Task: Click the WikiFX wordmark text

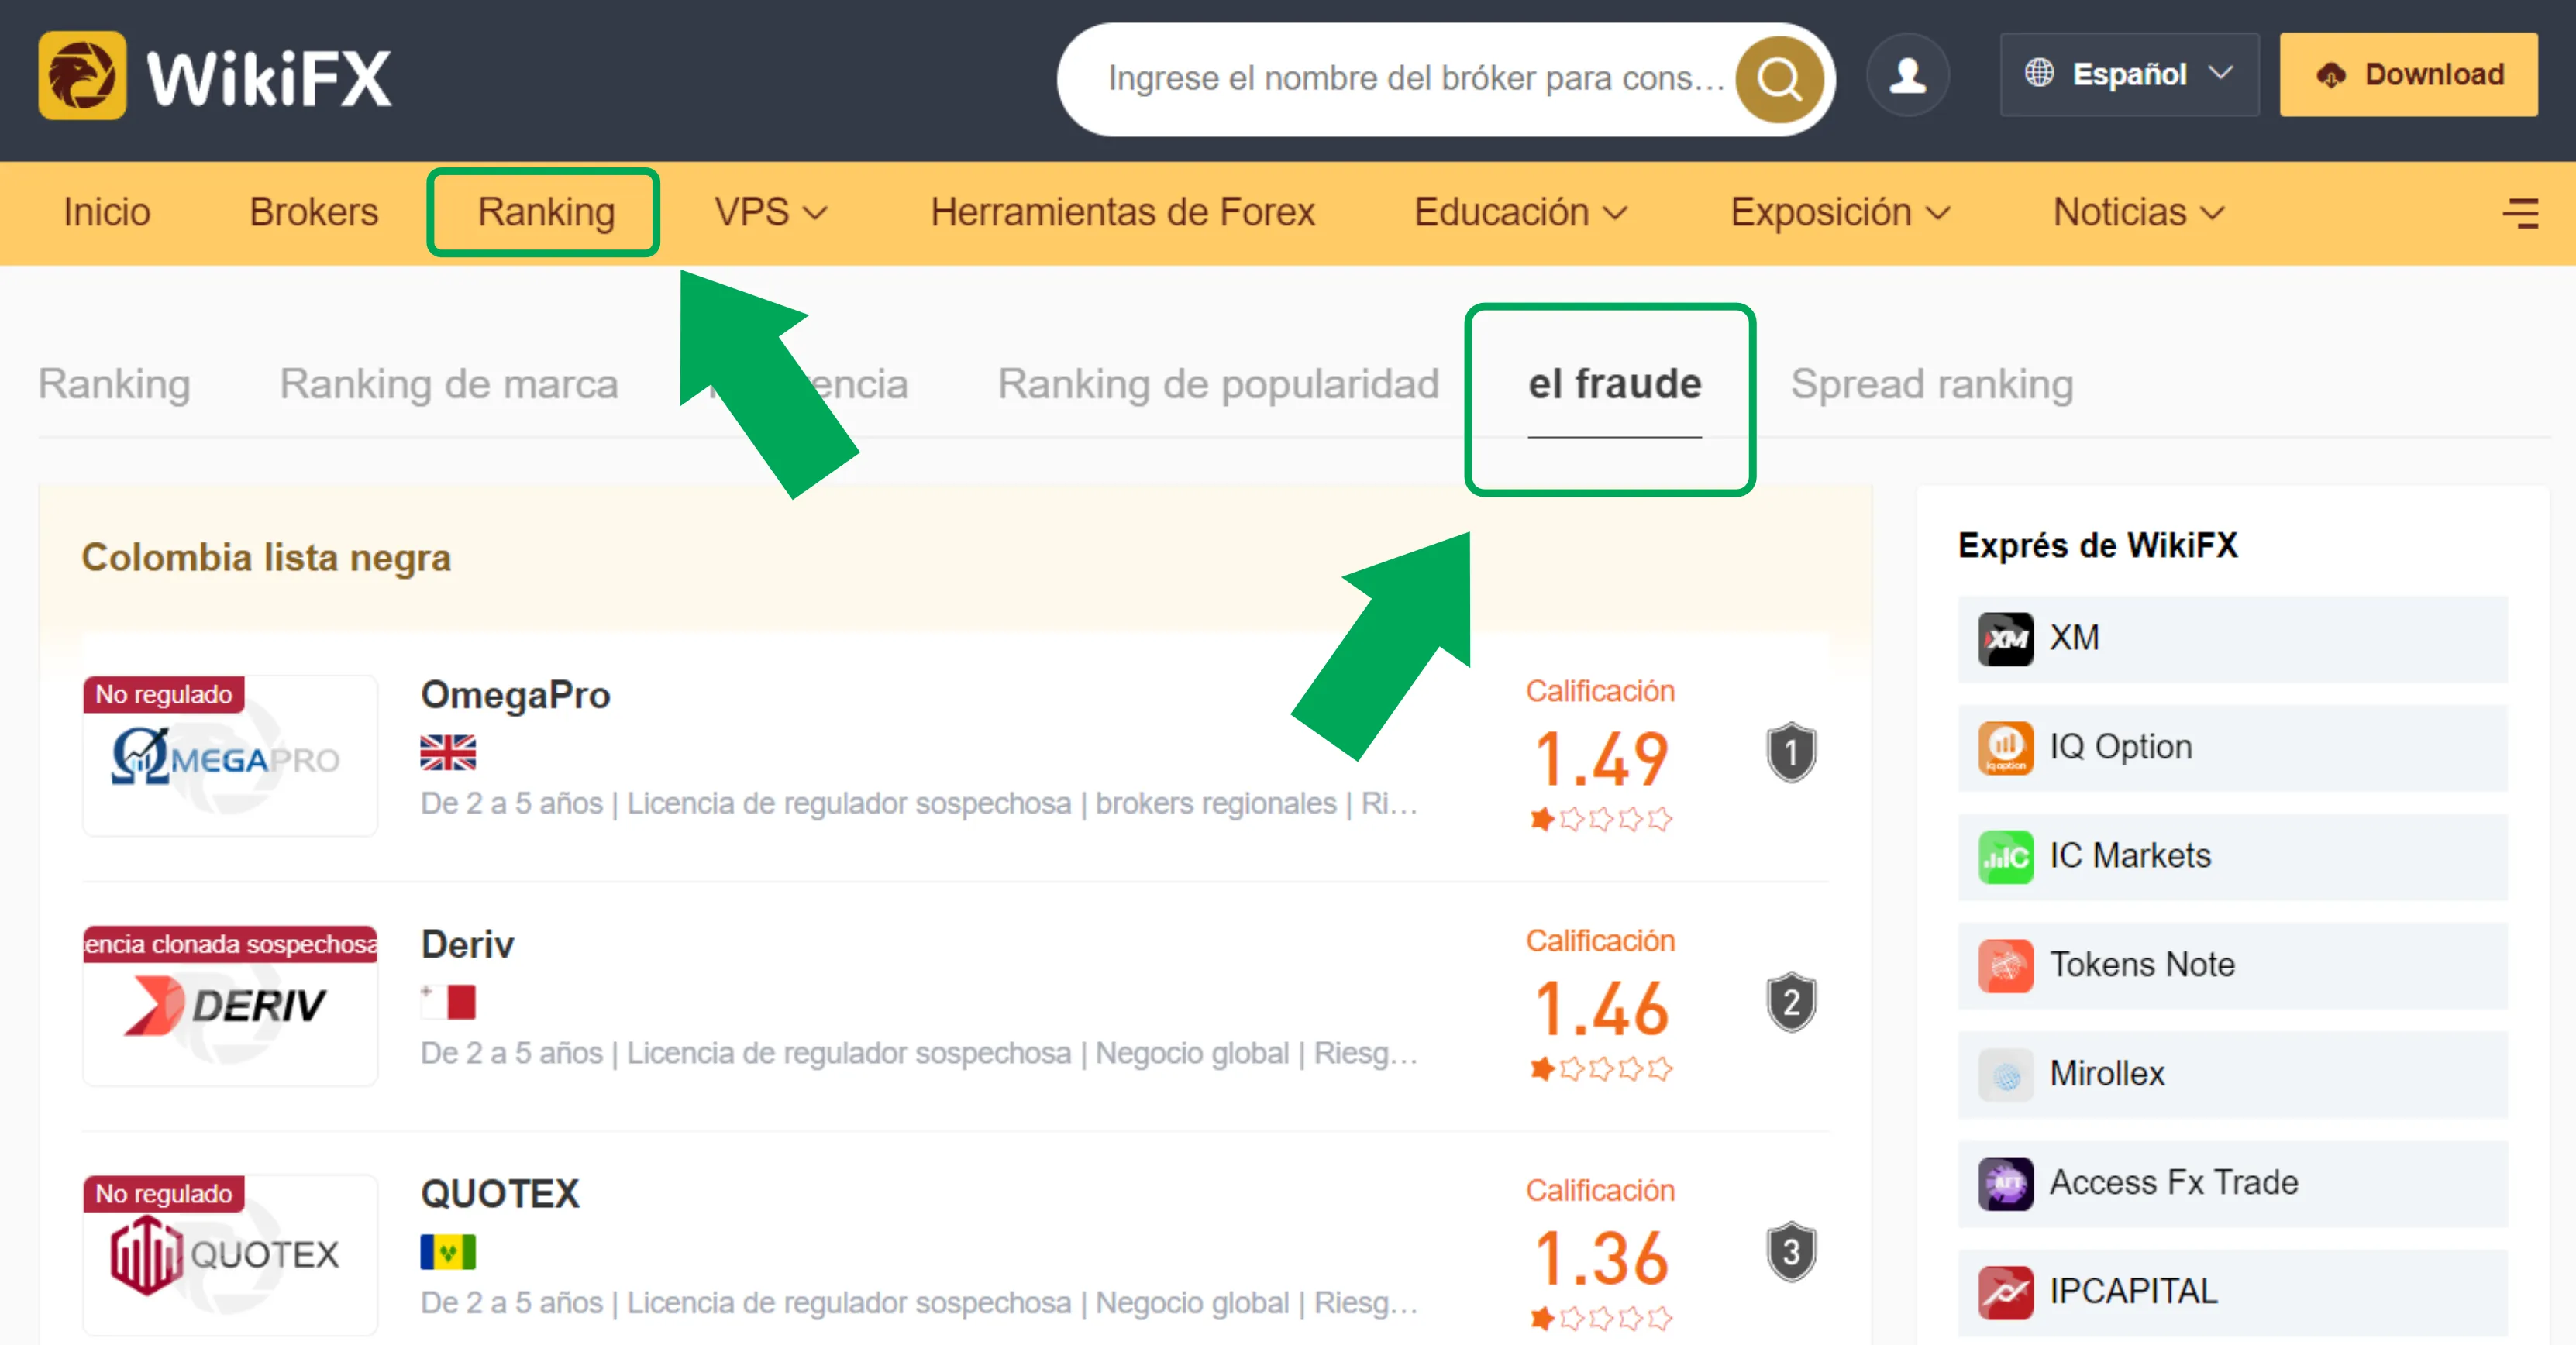Action: point(269,78)
